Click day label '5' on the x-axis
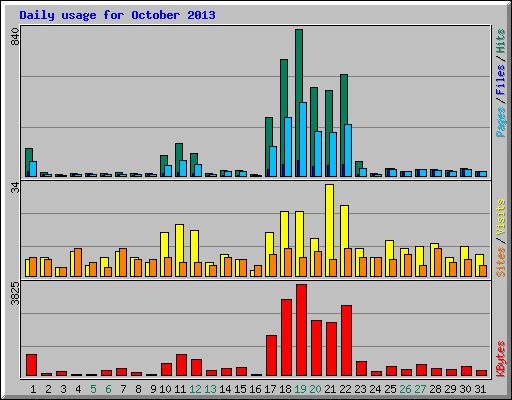Viewport: 512px width, 400px height. tap(93, 389)
